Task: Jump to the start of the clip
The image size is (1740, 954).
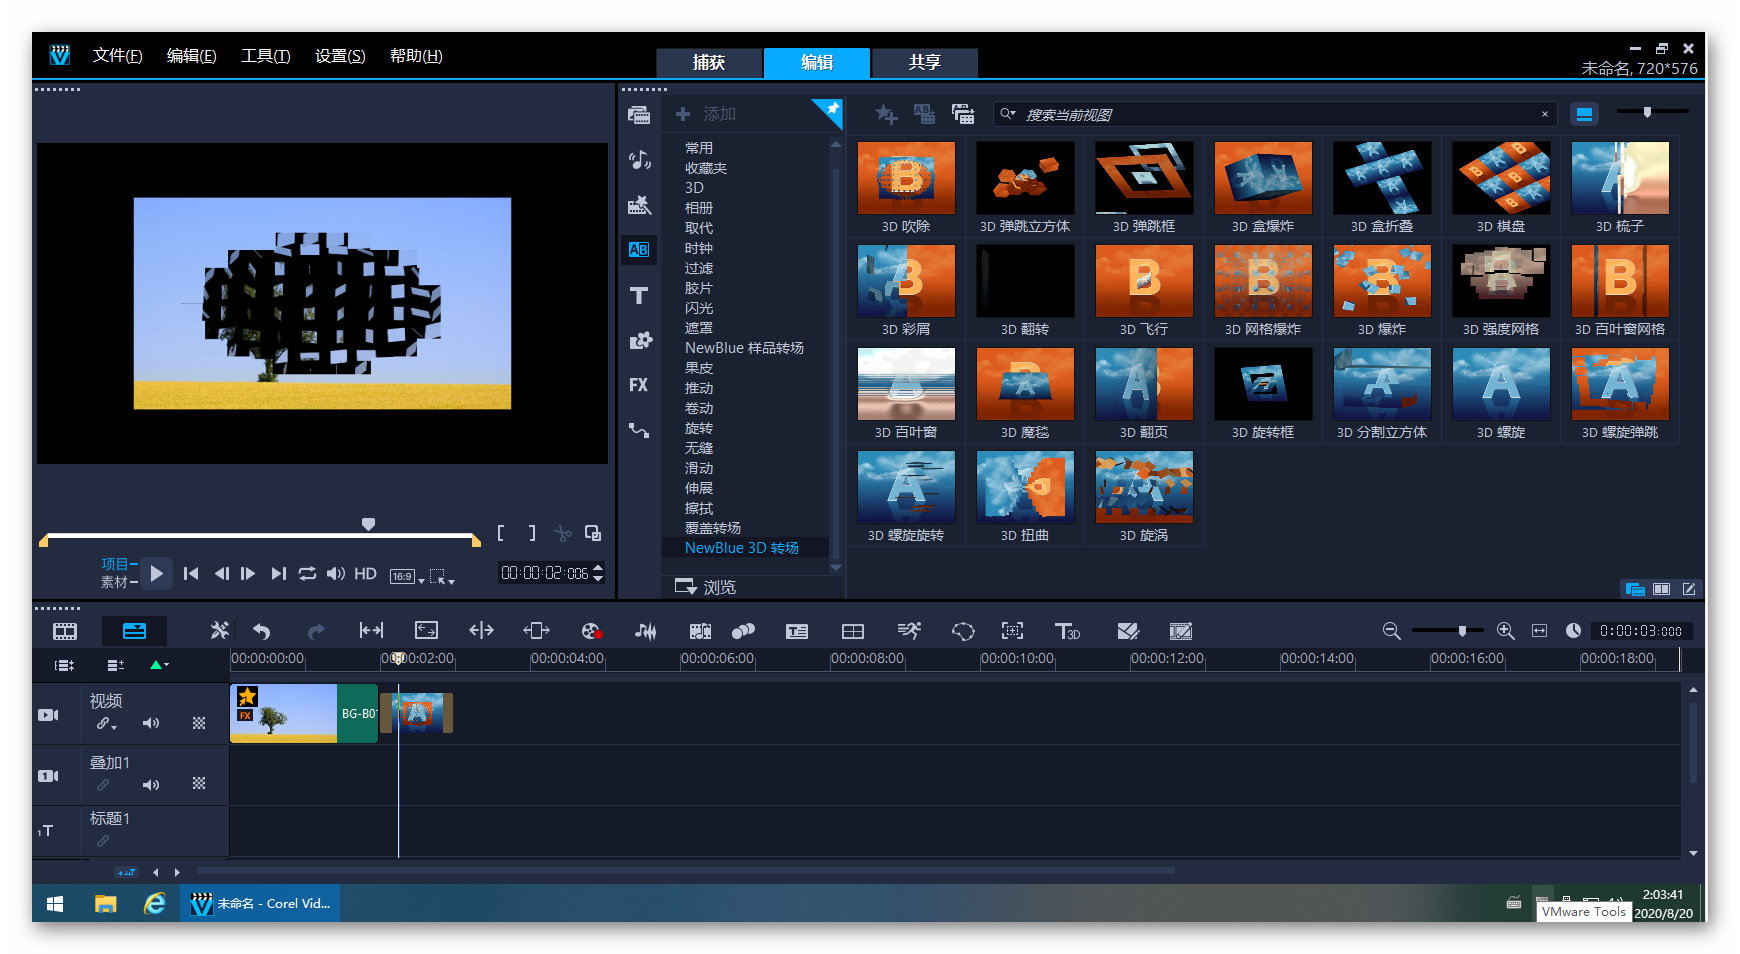Action: [x=191, y=574]
